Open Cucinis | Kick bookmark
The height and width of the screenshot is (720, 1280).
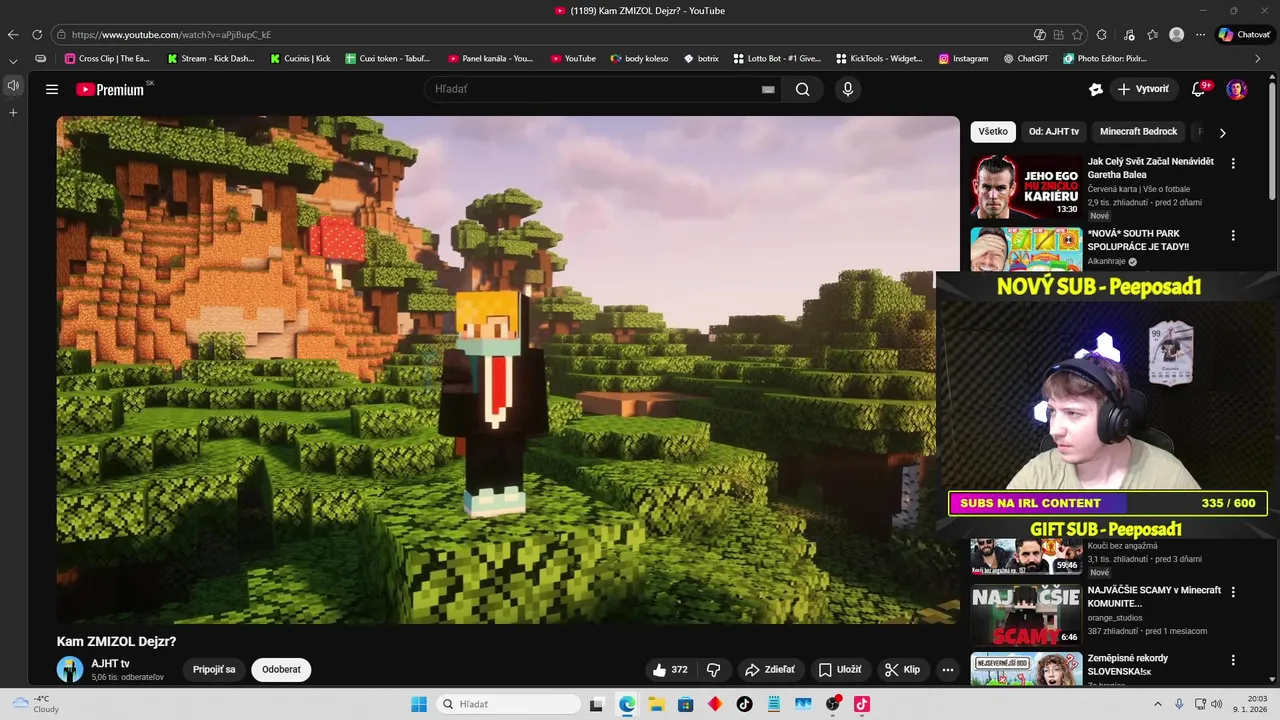coord(300,59)
